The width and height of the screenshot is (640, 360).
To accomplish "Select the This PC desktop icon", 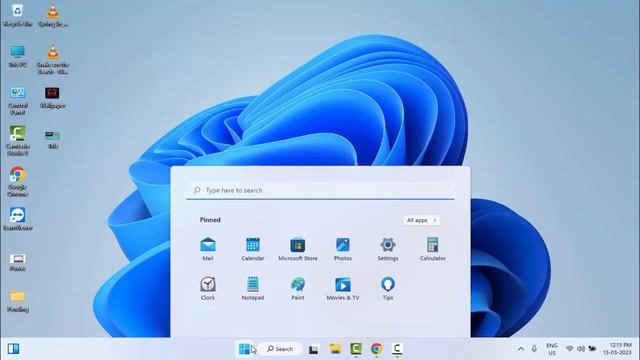I will 18,56.
